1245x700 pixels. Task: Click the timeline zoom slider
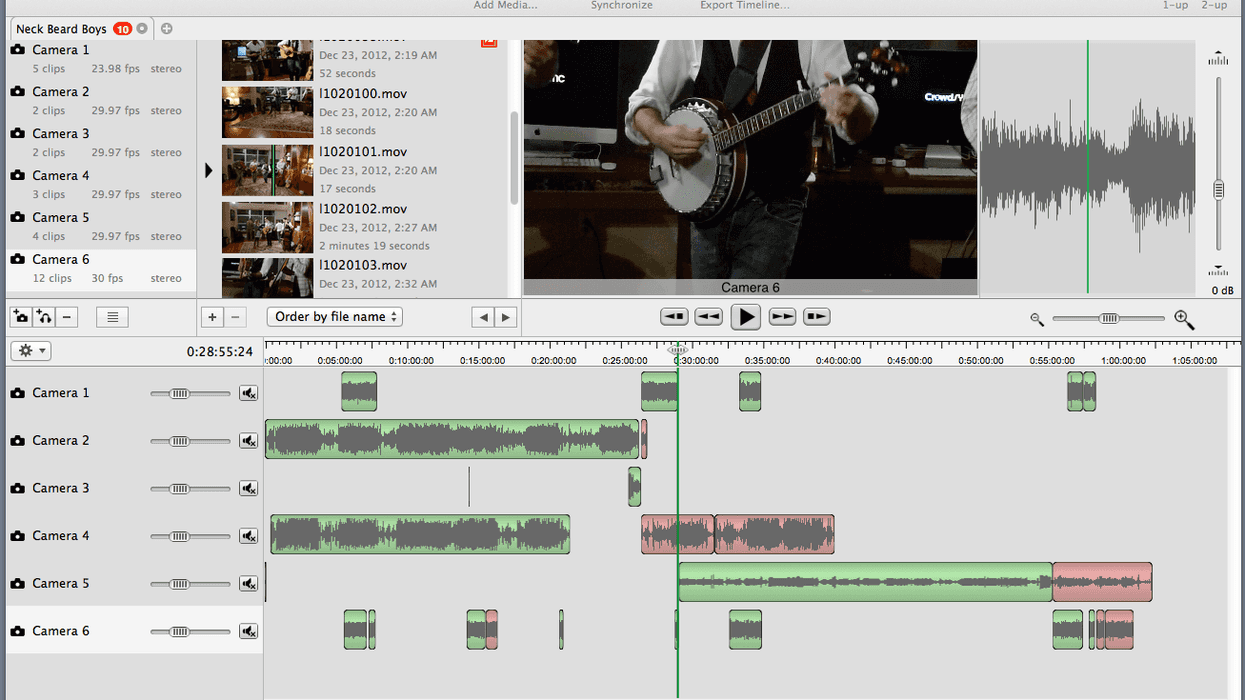1108,318
